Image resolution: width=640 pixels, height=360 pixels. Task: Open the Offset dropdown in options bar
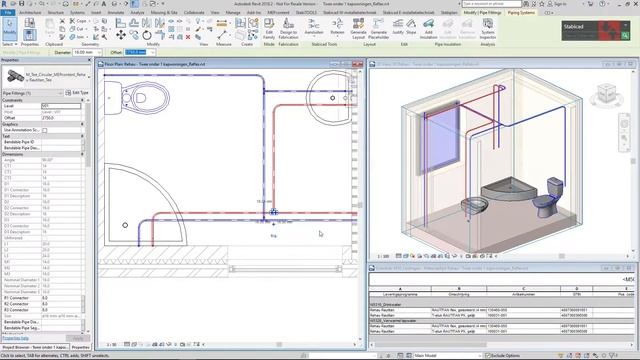(152, 52)
